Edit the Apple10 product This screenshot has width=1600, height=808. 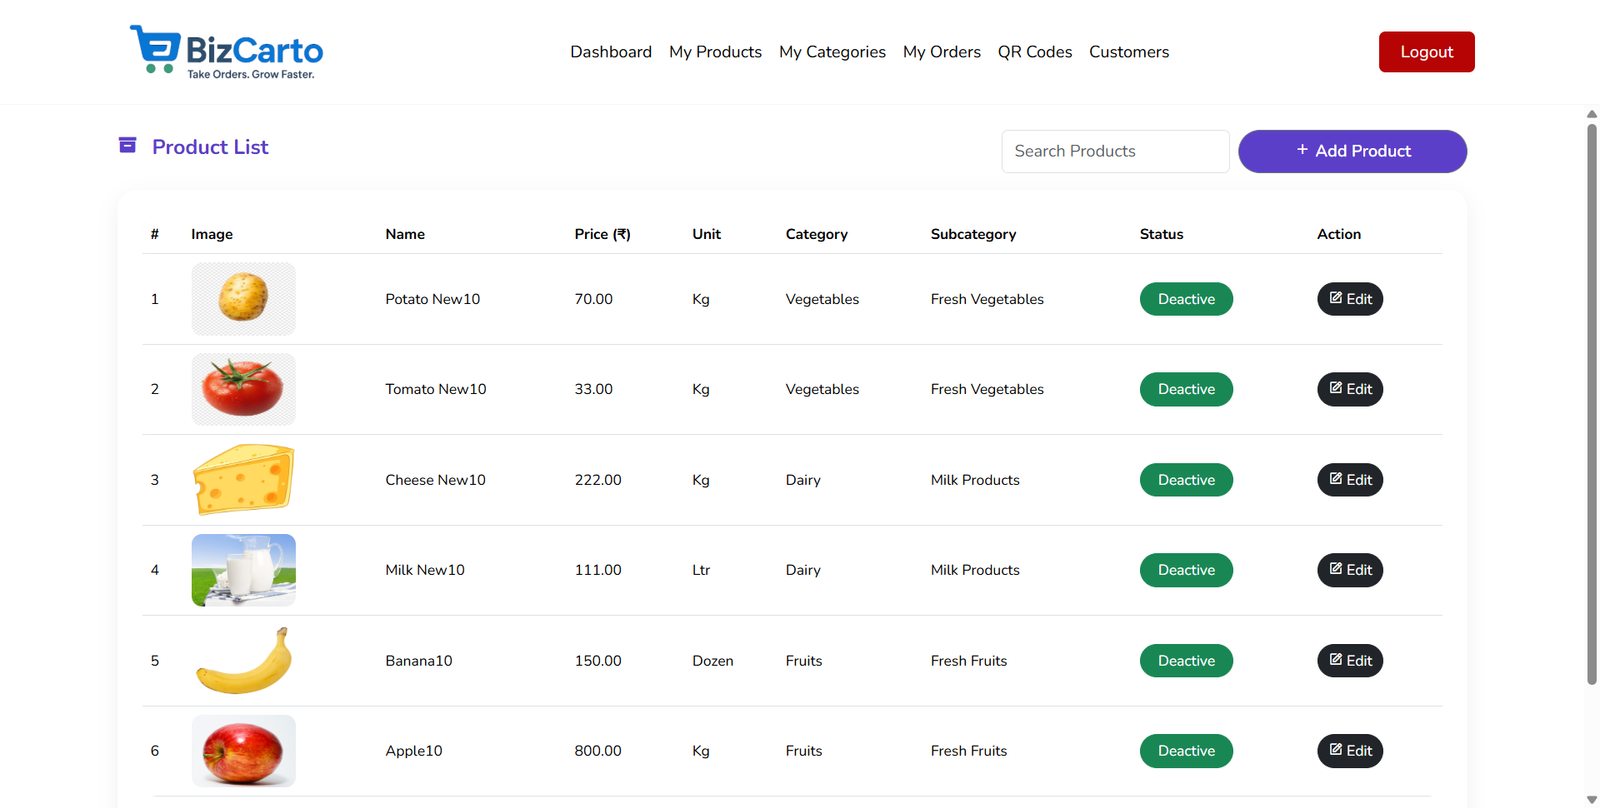pos(1349,751)
